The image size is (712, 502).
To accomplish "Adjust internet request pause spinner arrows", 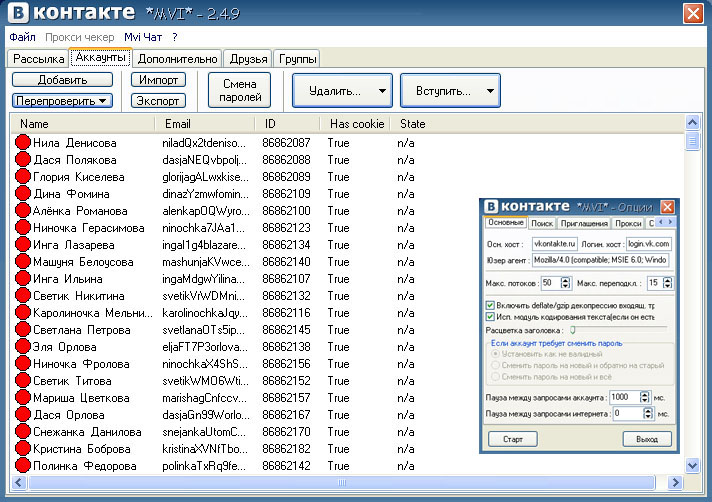I will coord(648,413).
